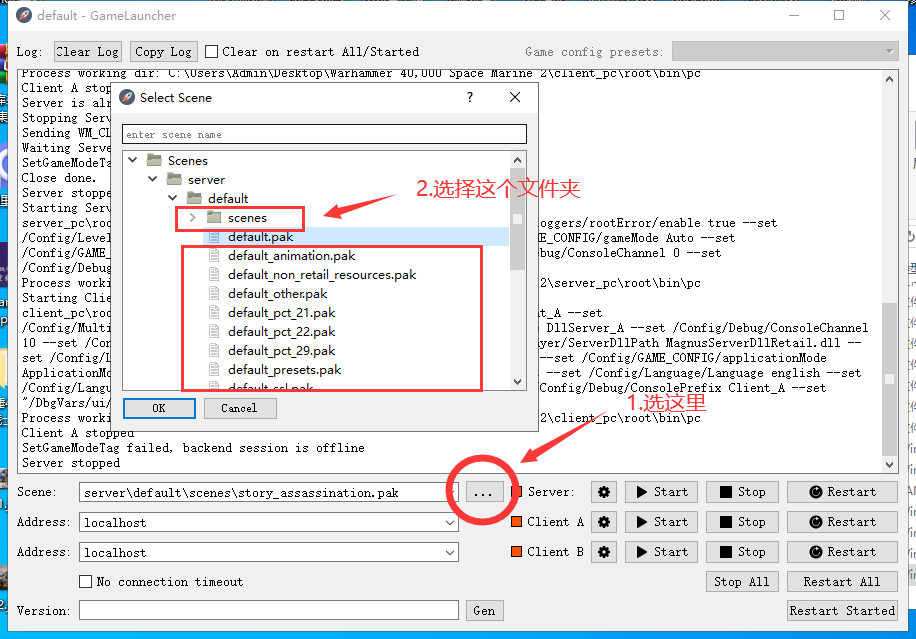Click the Copy Log button

coord(164,52)
